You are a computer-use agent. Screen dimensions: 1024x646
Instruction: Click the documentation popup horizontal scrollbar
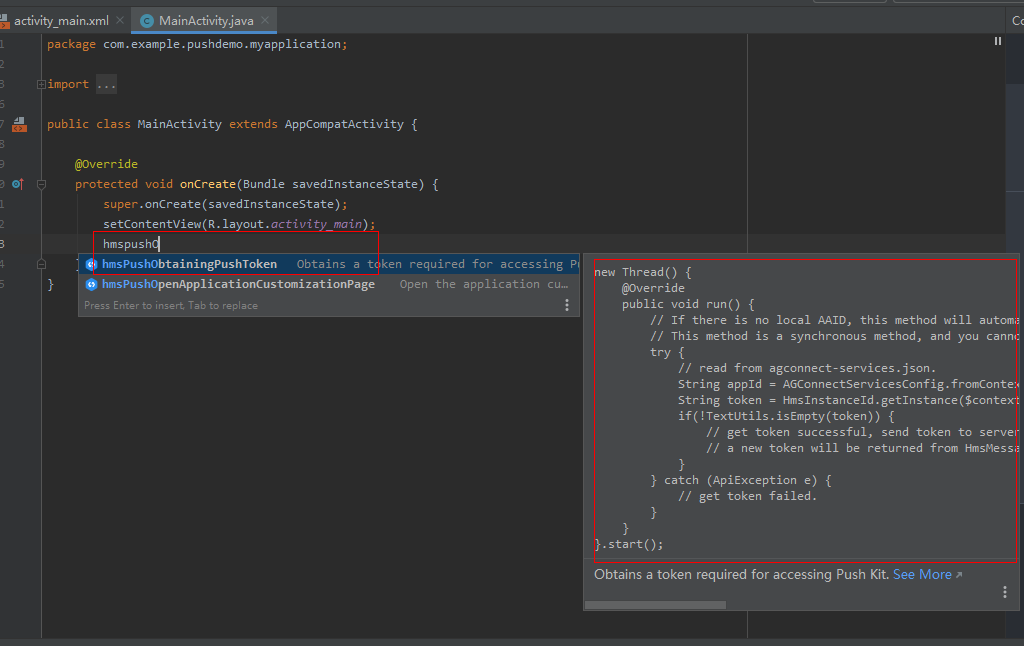pyautogui.click(x=655, y=604)
